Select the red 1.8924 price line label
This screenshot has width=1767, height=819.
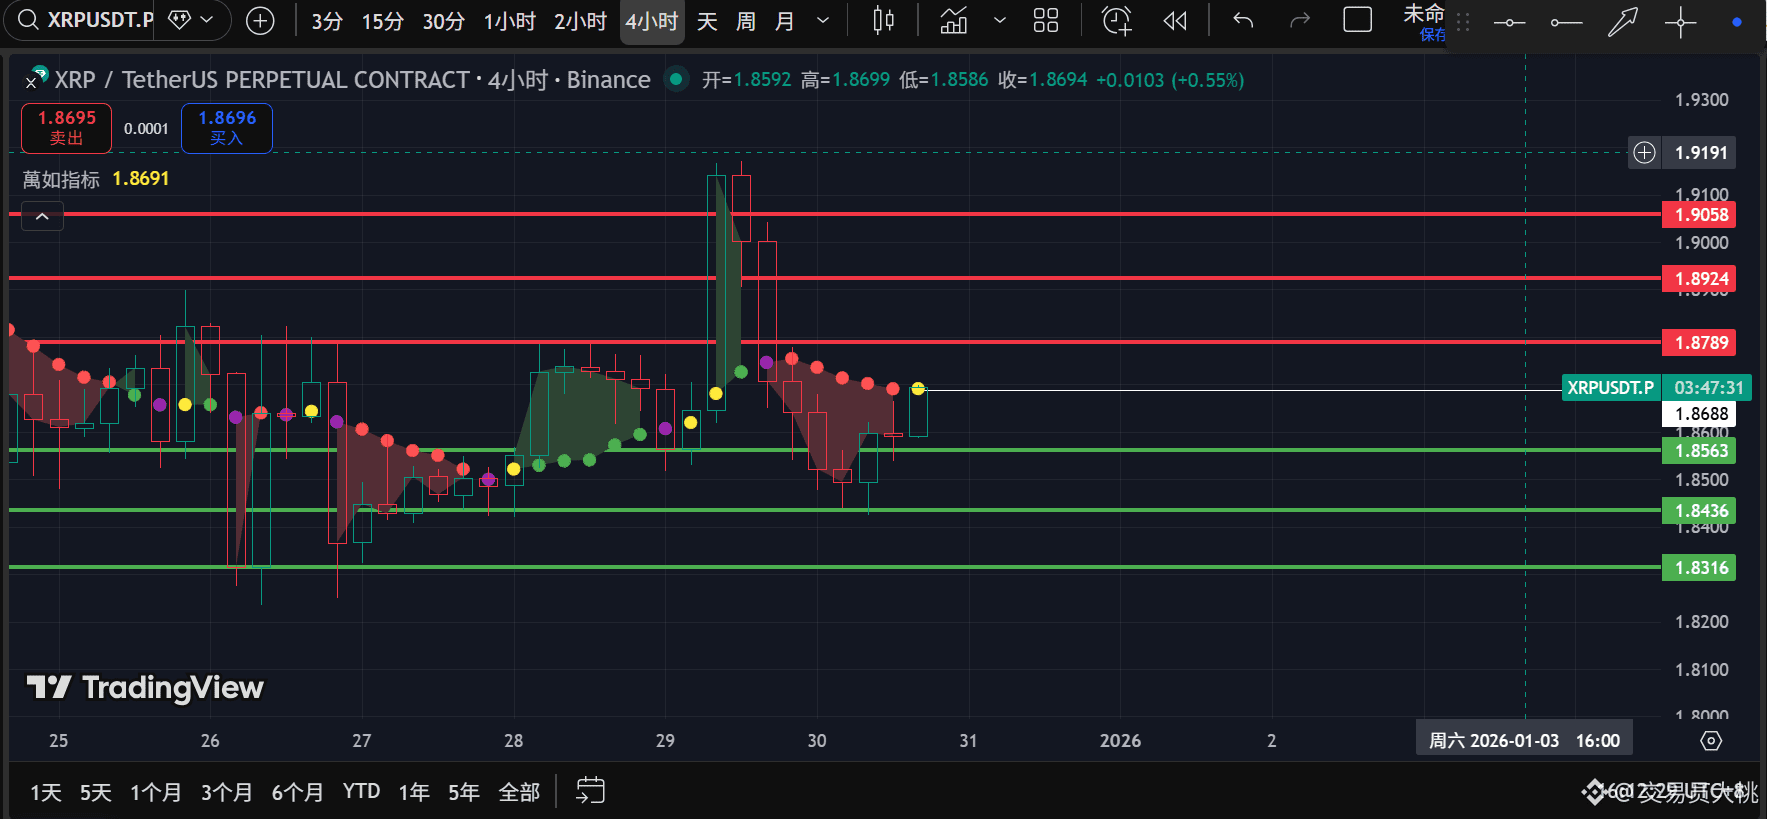tap(1698, 278)
